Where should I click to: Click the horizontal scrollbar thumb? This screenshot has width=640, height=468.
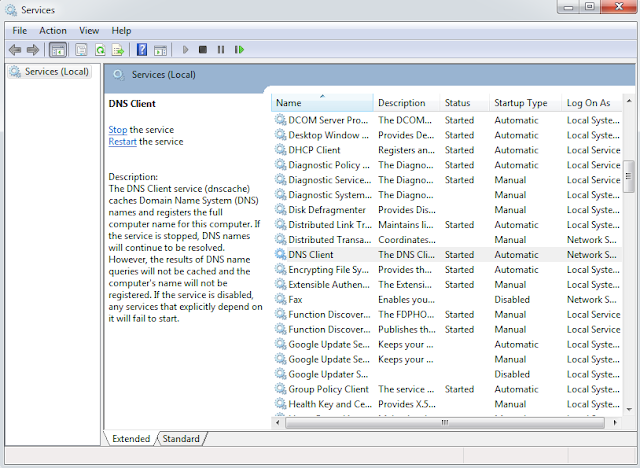[444, 423]
